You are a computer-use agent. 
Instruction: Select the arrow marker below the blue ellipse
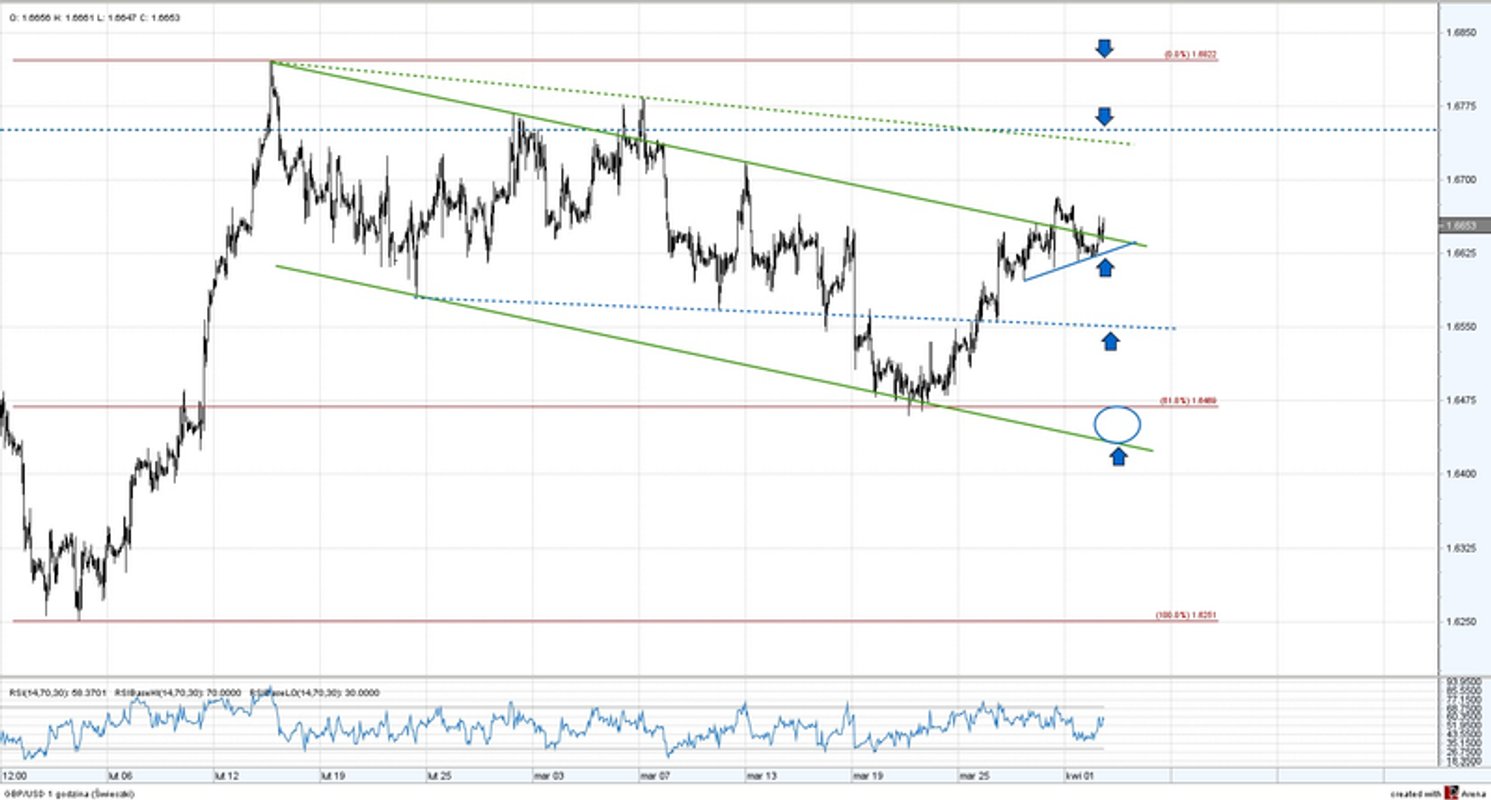[x=1118, y=455]
